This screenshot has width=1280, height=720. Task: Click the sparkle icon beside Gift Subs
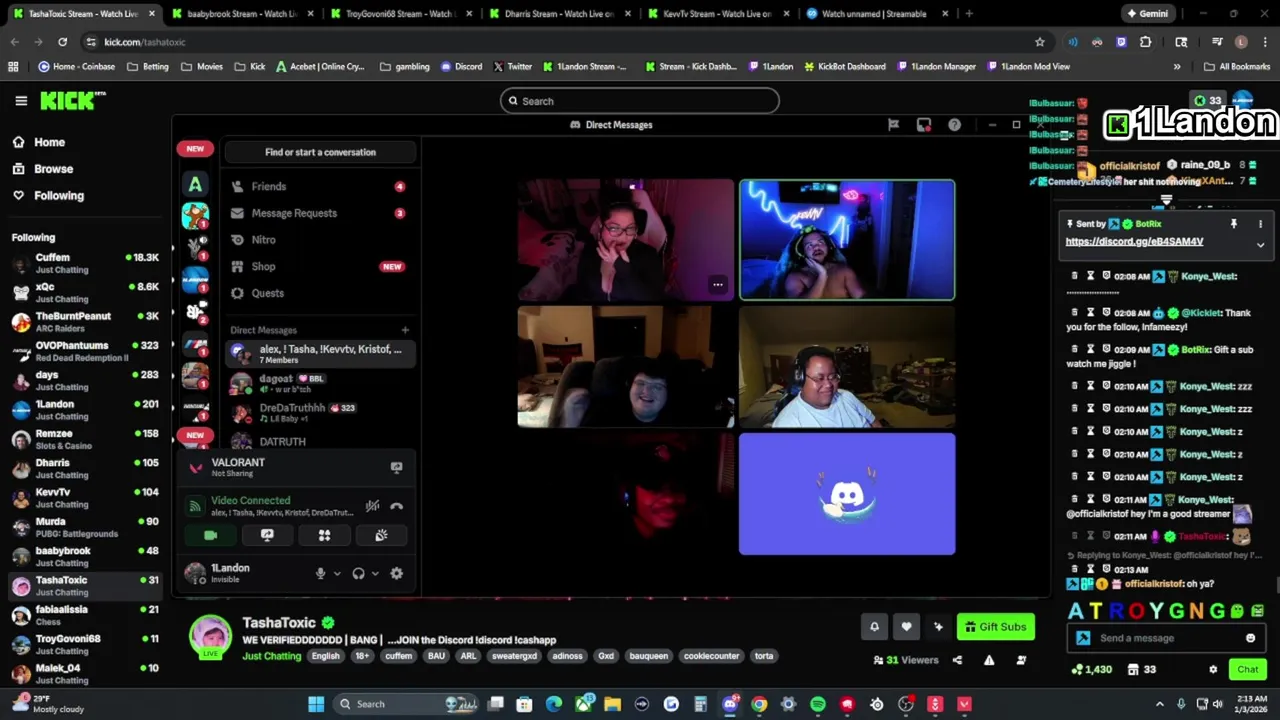(938, 627)
